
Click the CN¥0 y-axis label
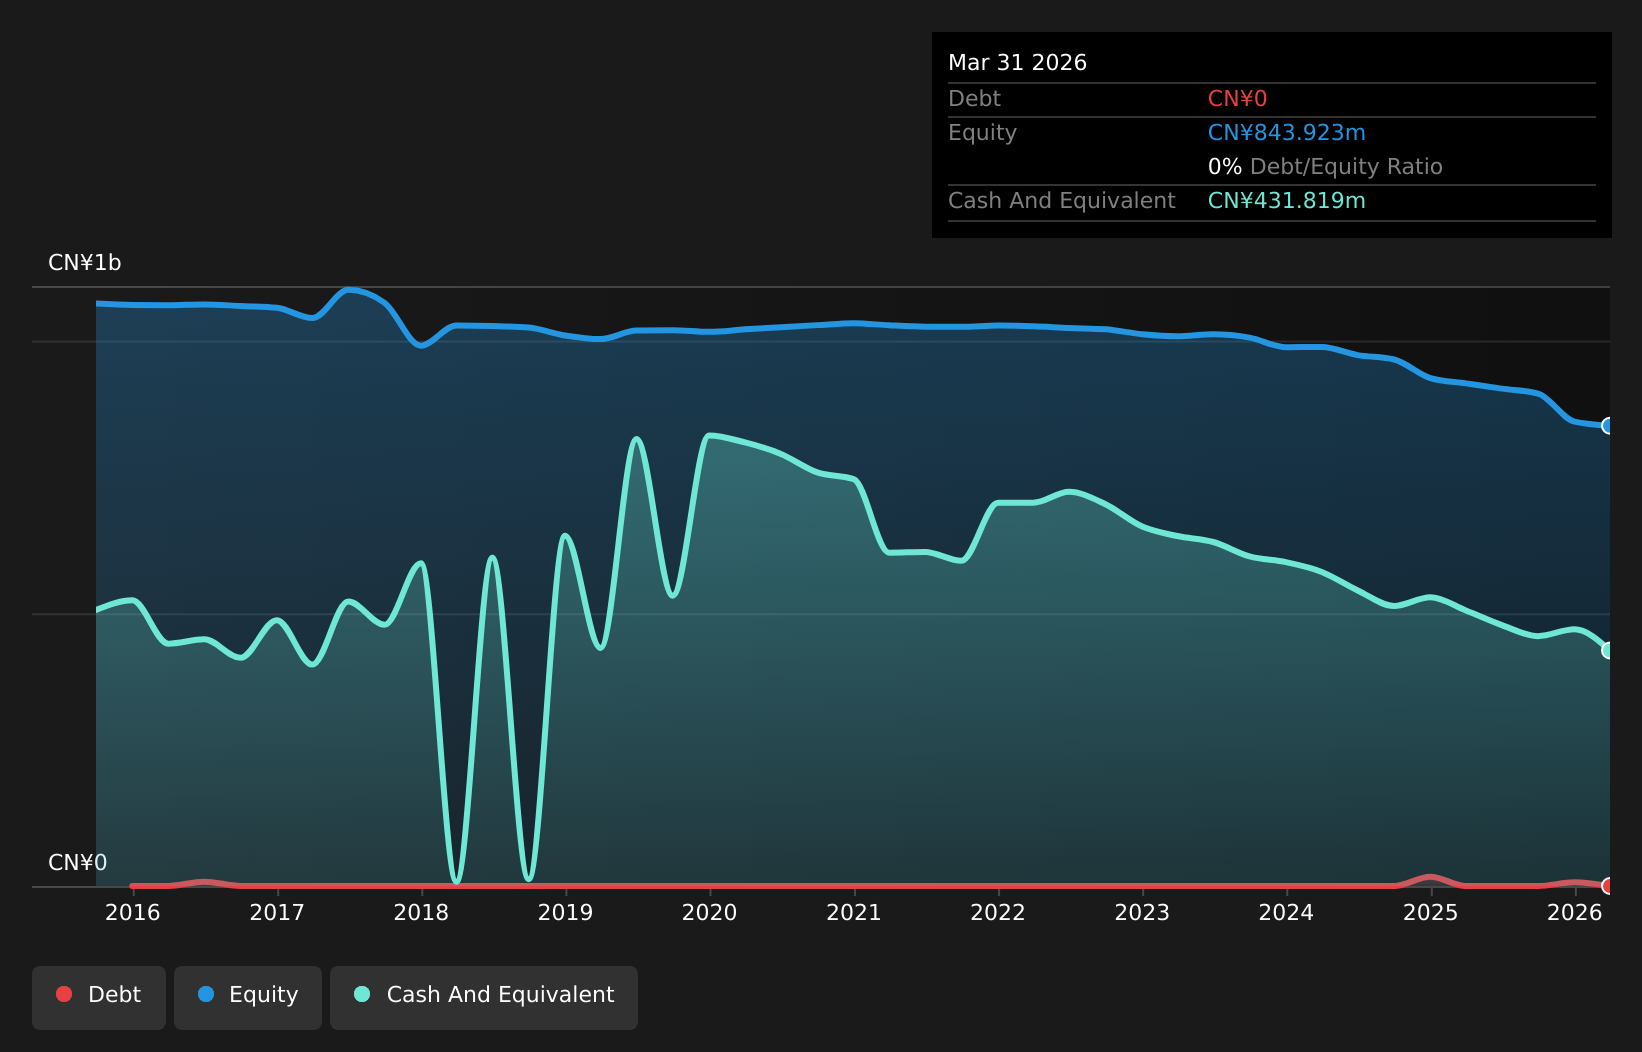(78, 863)
